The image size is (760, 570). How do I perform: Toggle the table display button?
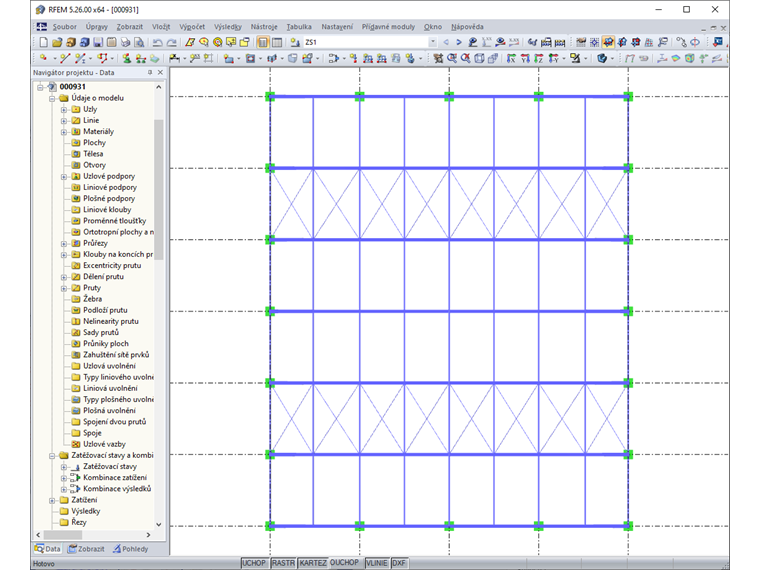[x=277, y=42]
